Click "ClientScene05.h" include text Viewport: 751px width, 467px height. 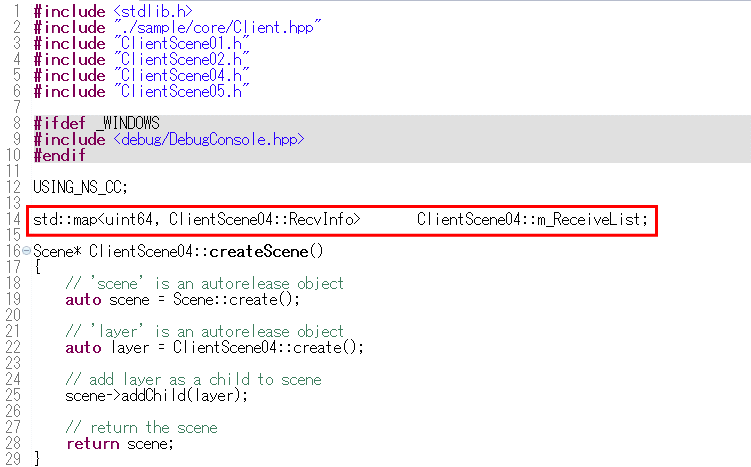[182, 91]
